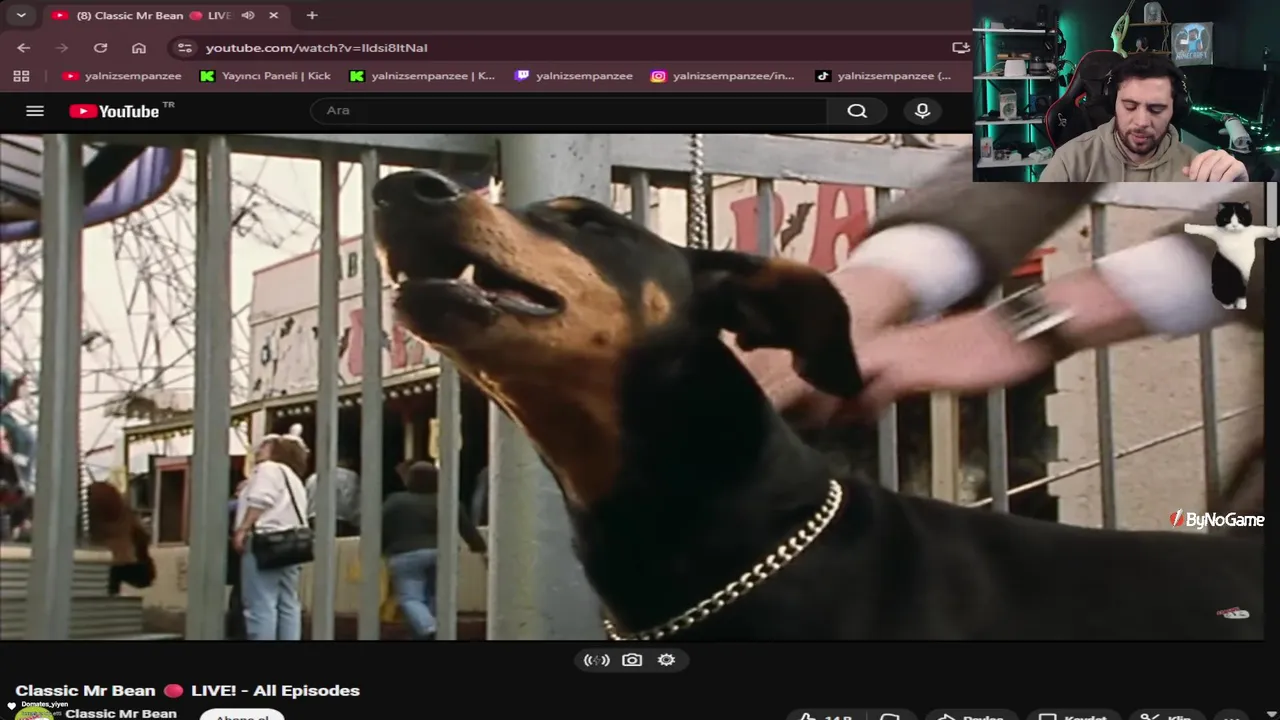The image size is (1280, 720).
Task: Open the TikTok yalnizsempanzee bookmark
Action: (x=884, y=76)
